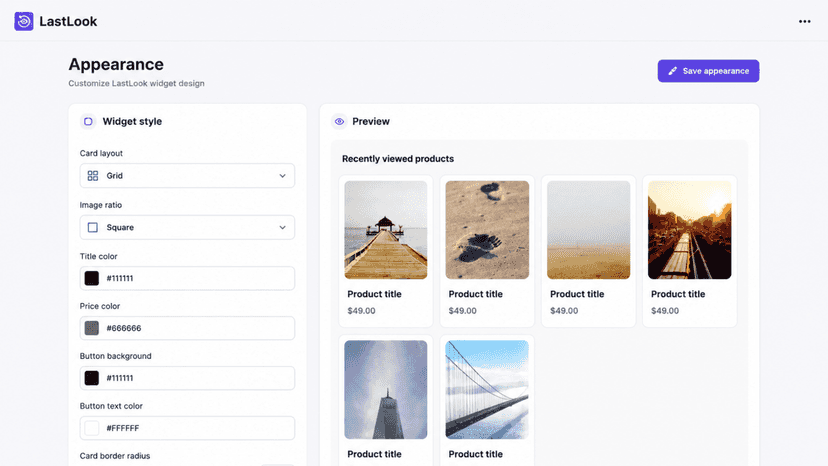
Task: Click the Preview panel heading text
Action: [371, 122]
